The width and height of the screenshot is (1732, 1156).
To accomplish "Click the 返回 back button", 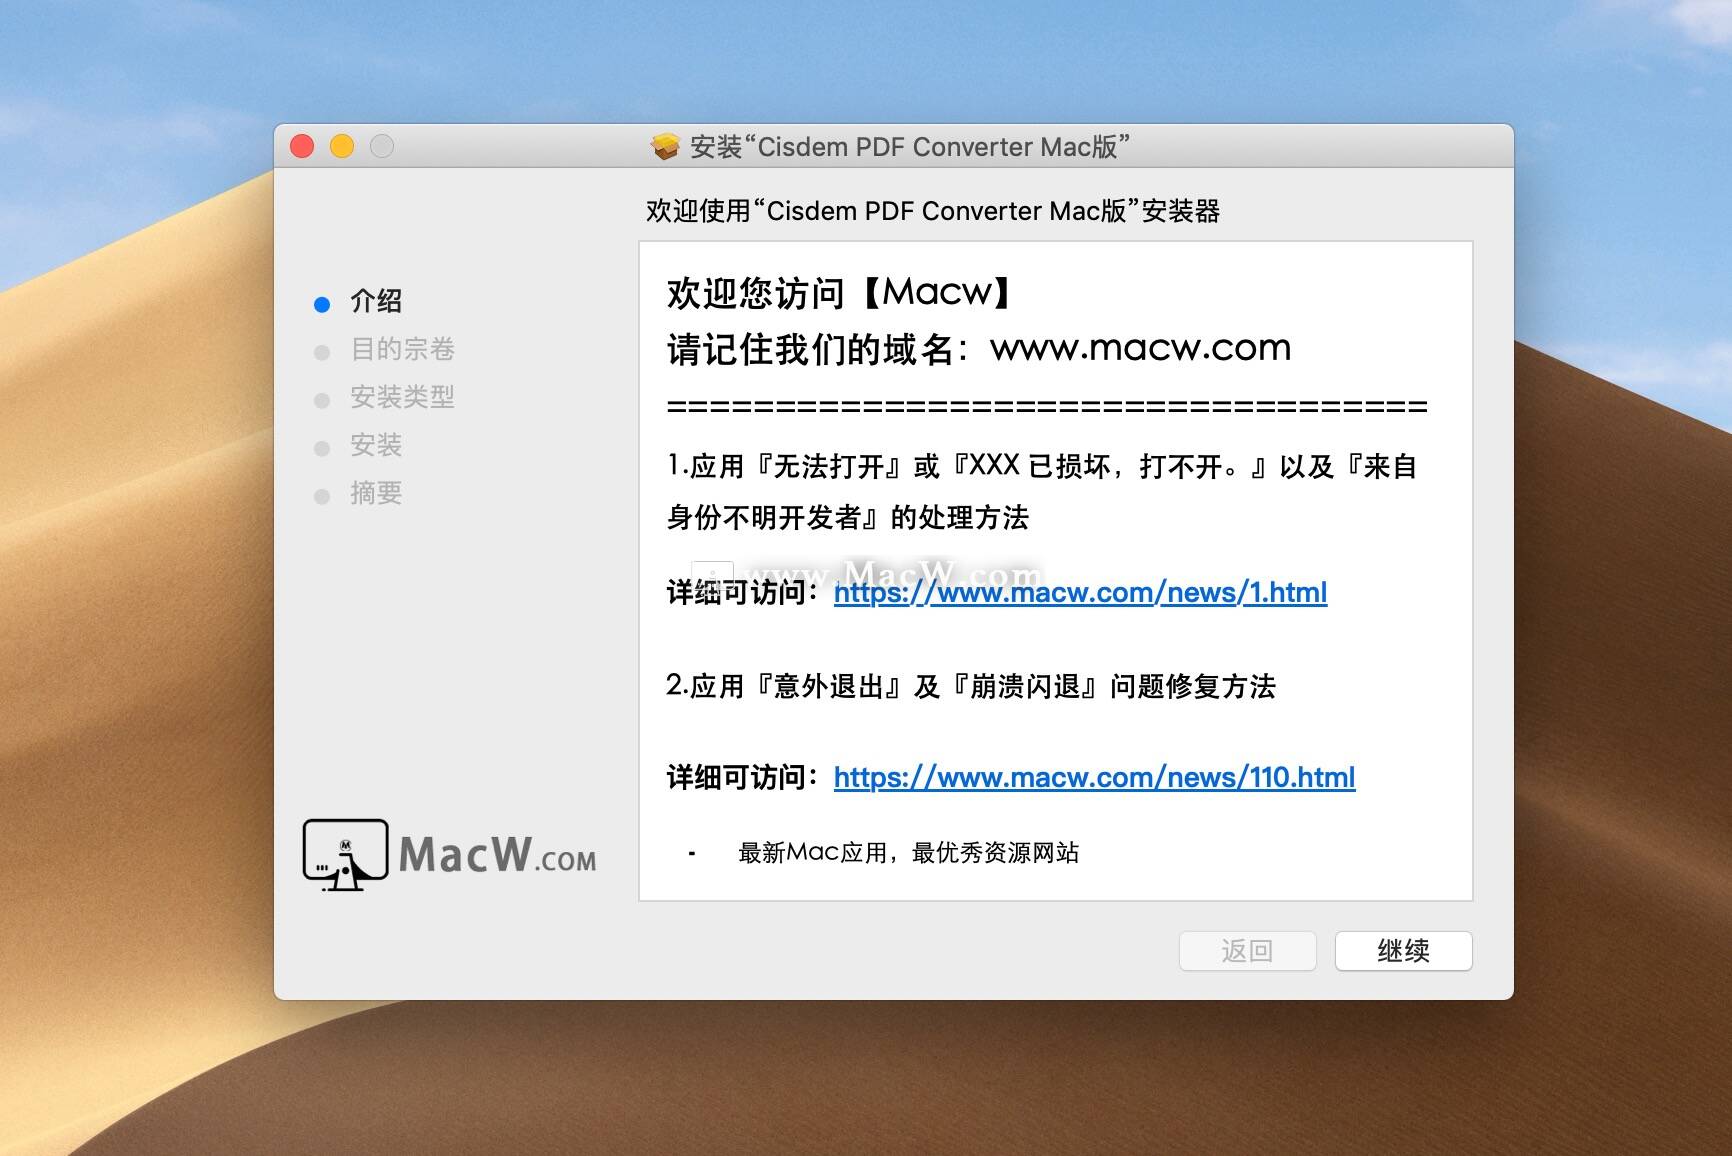I will coord(1247,951).
